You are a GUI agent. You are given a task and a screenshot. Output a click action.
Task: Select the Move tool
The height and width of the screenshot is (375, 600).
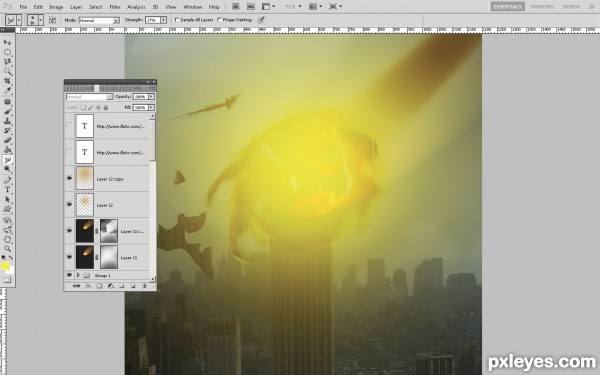pos(7,42)
